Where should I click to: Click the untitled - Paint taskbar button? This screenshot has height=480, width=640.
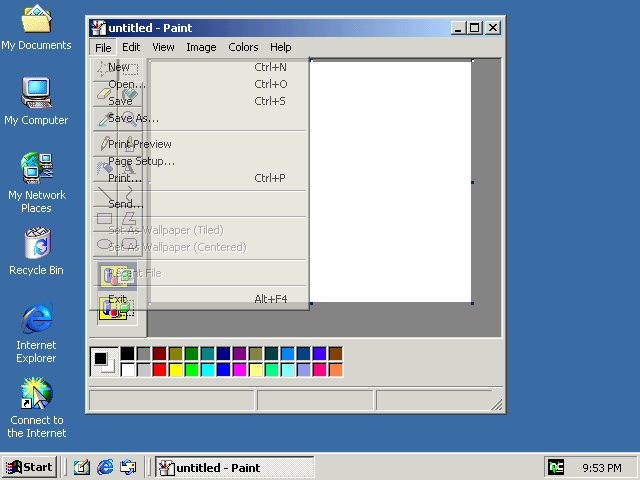coord(235,467)
